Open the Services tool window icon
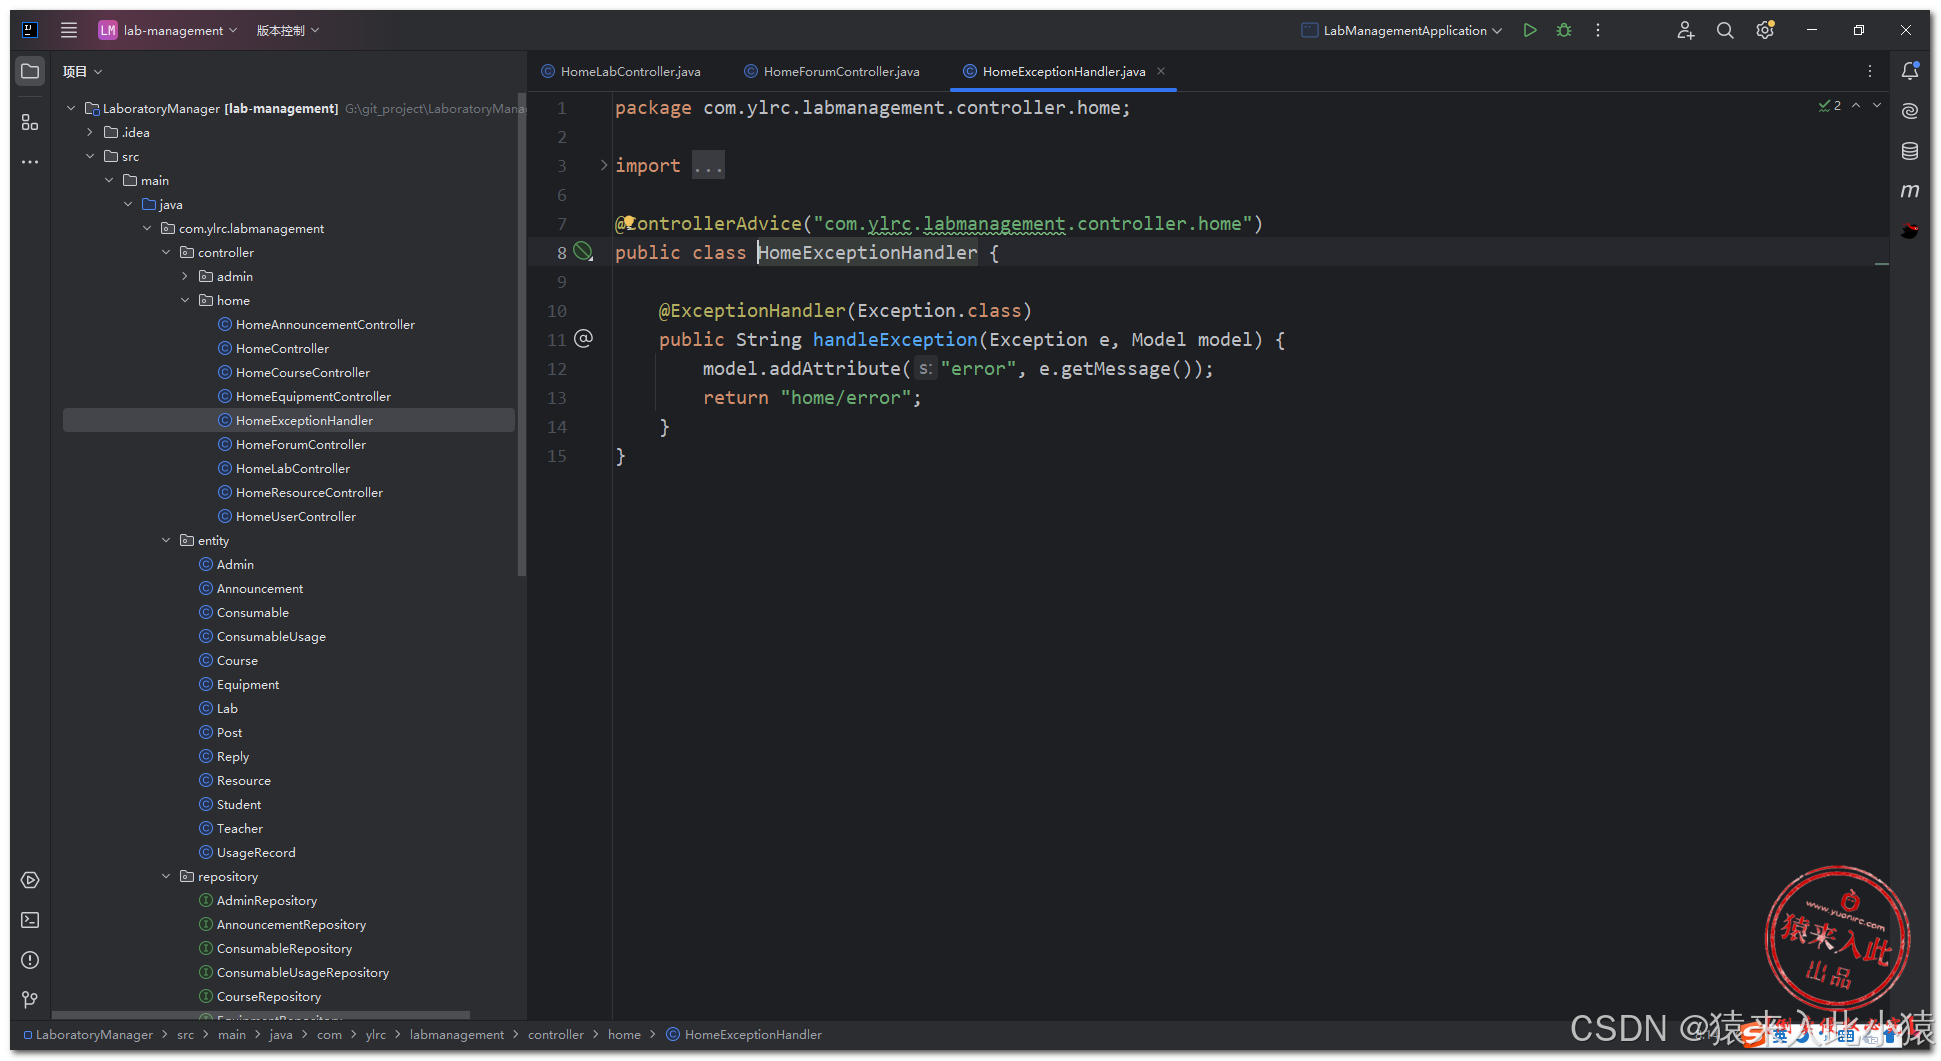 (x=30, y=880)
